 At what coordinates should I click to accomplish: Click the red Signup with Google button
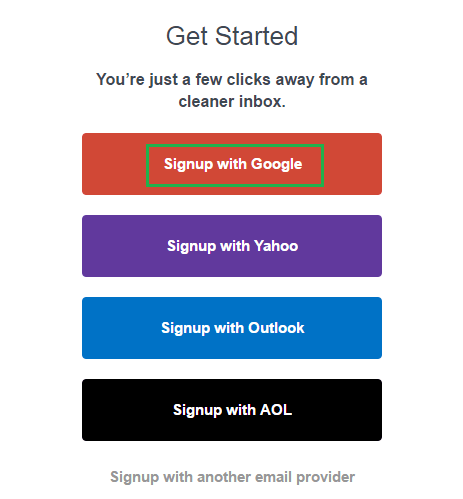(232, 164)
